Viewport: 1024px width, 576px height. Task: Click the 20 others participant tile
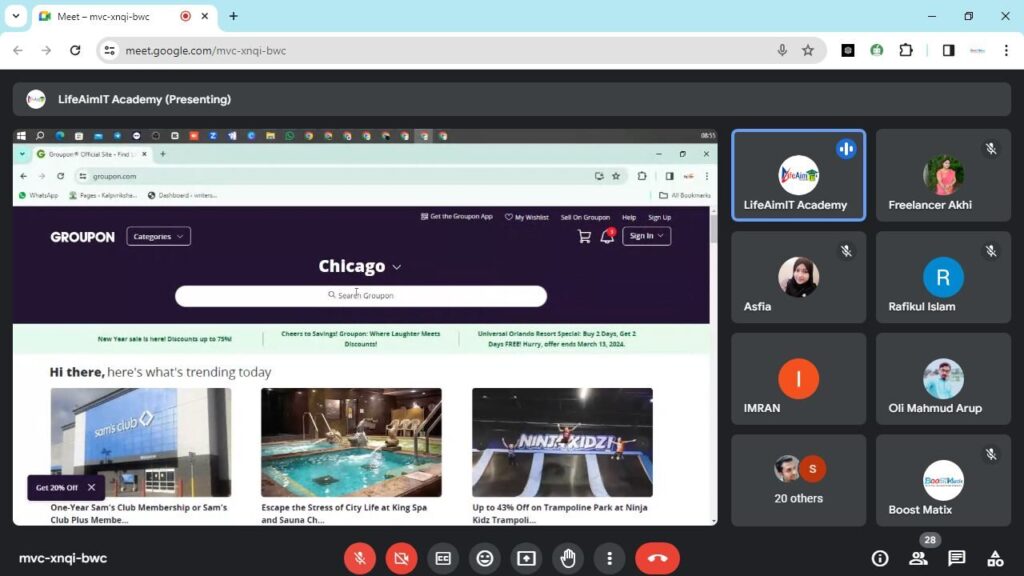pyautogui.click(x=798, y=480)
